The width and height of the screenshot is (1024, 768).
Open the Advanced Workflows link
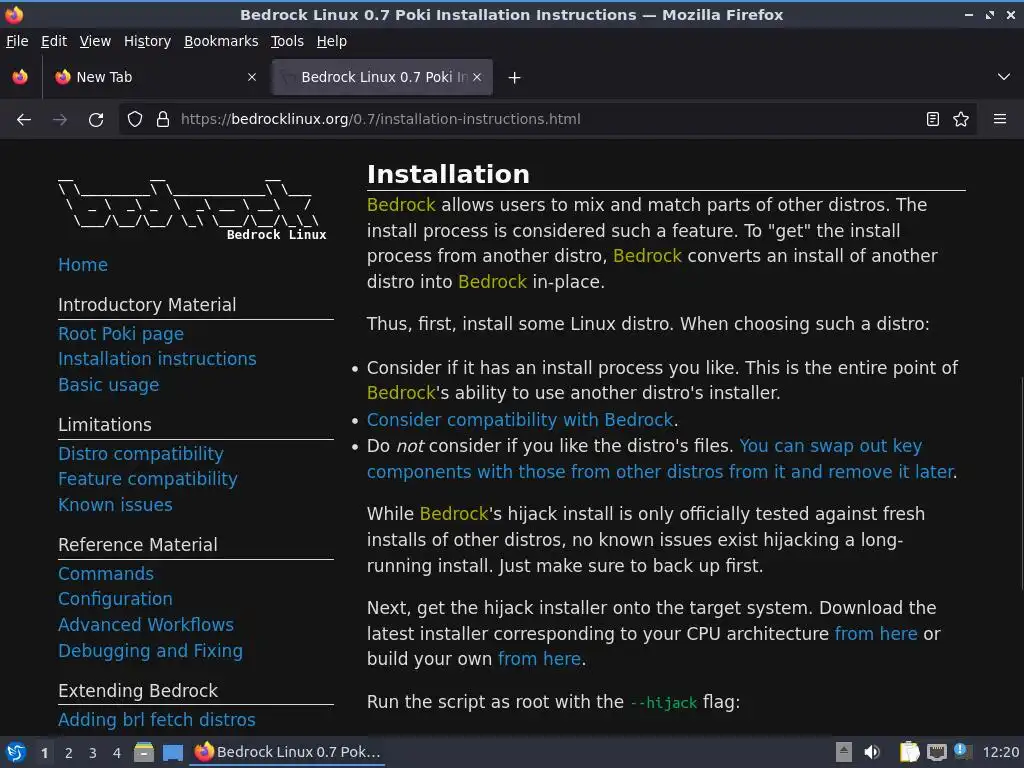146,625
